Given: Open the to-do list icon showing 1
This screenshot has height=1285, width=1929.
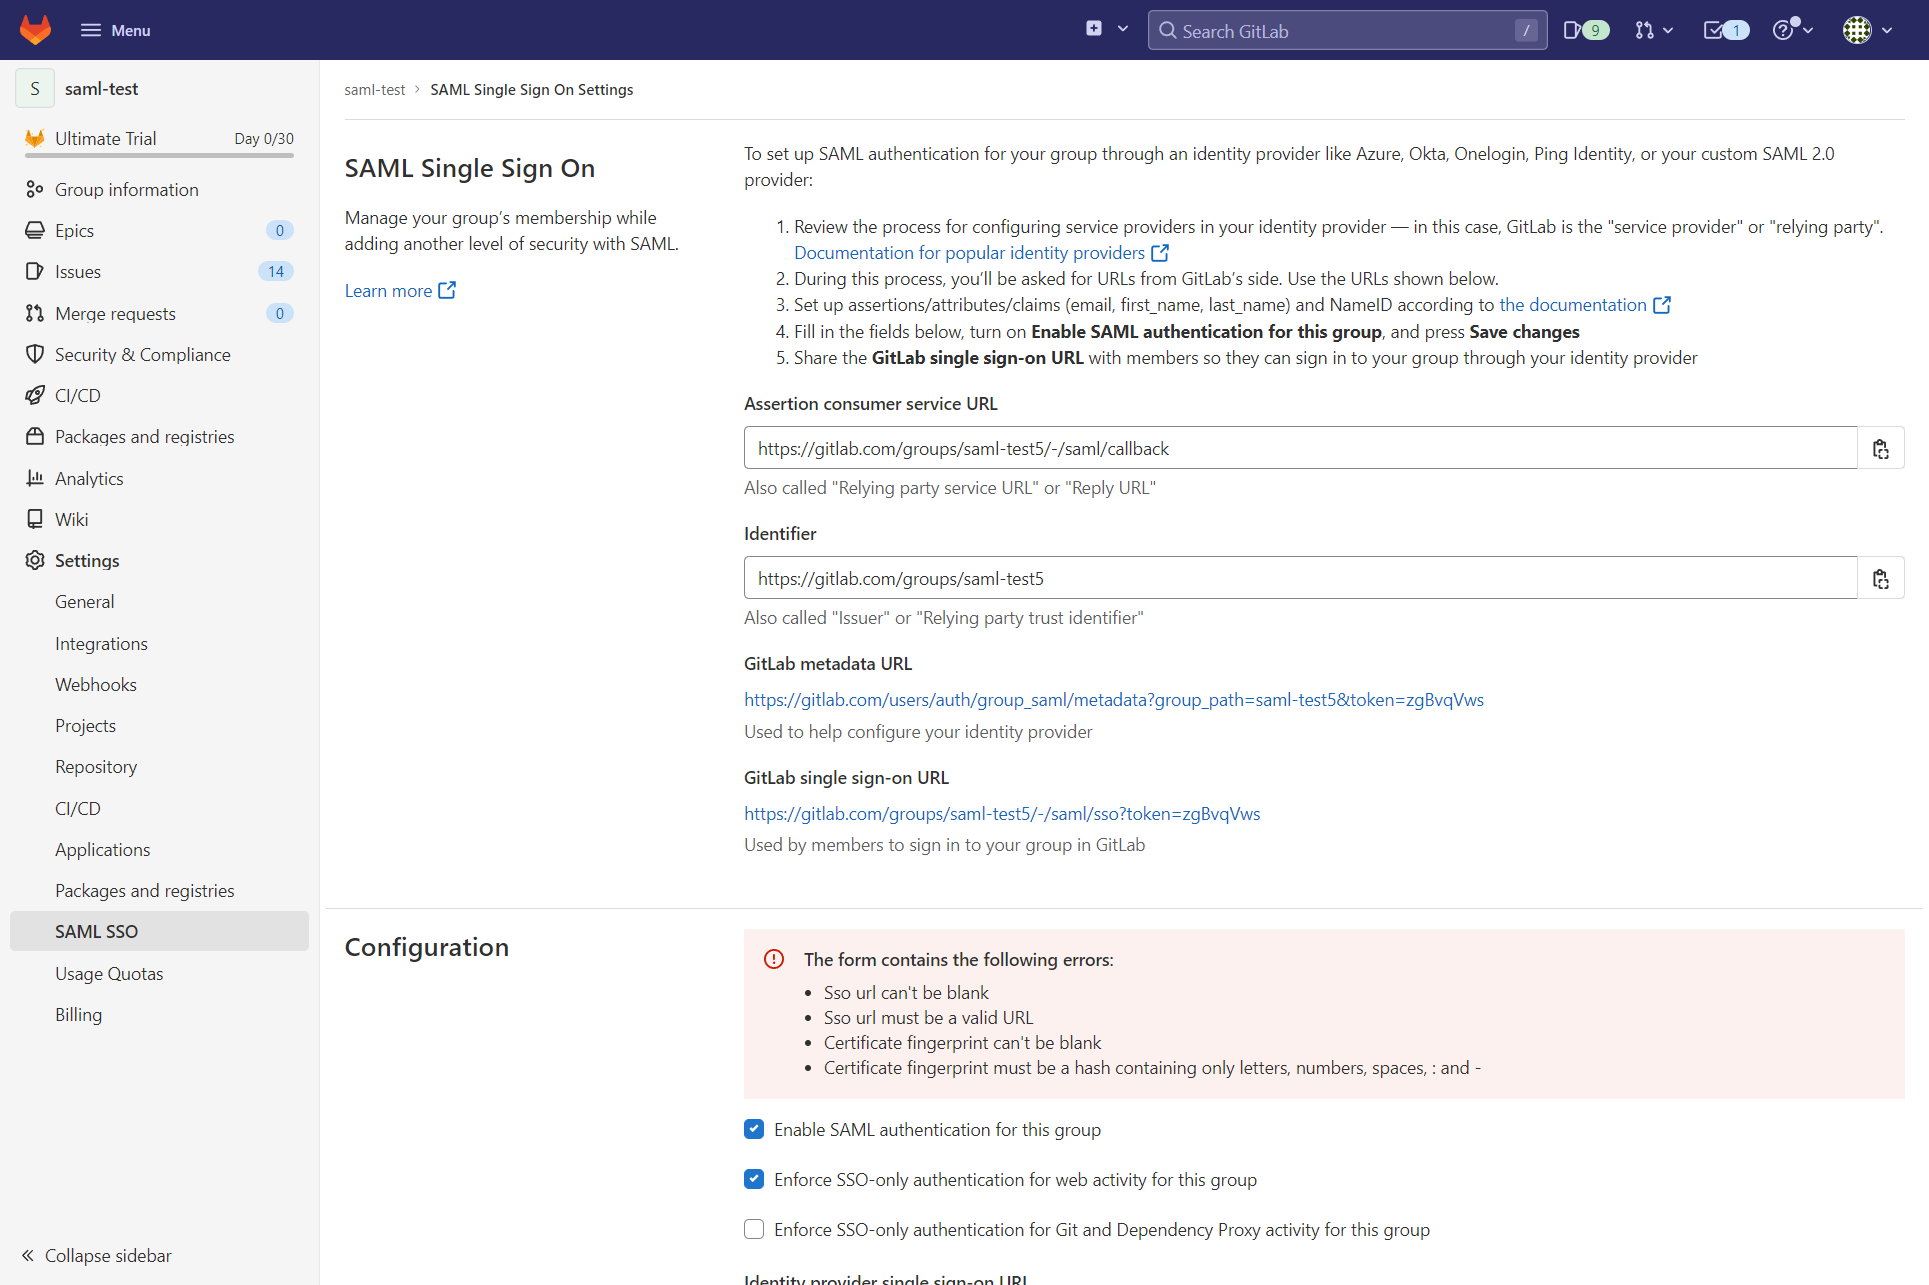Looking at the screenshot, I should [1724, 30].
